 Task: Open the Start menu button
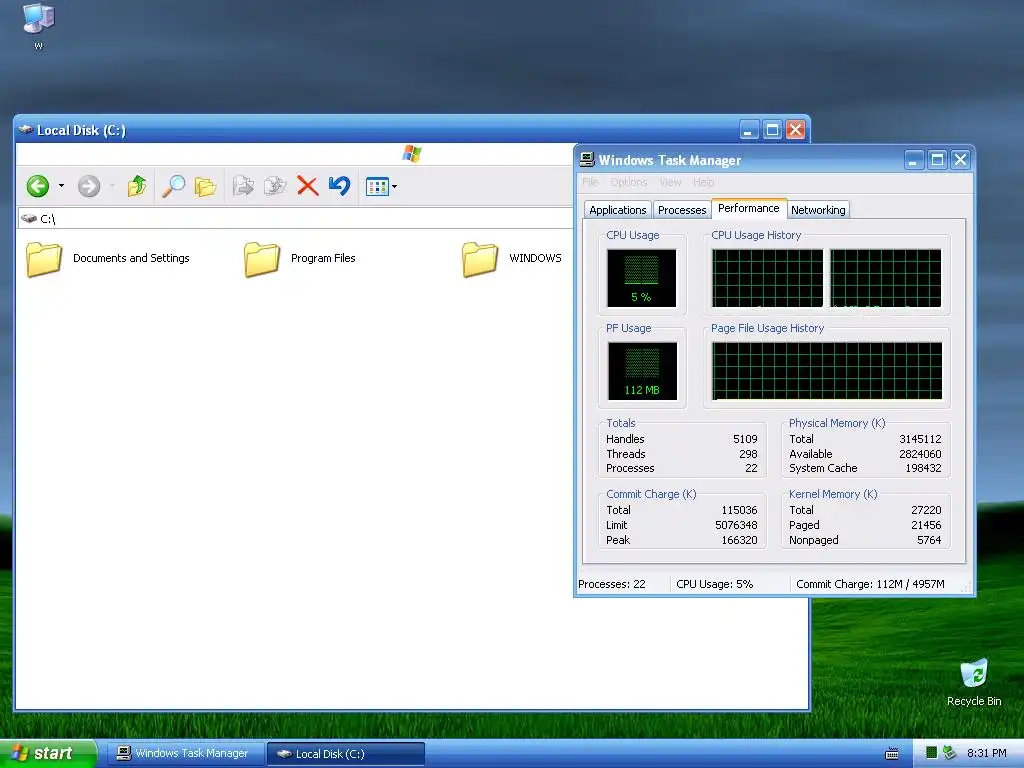tap(48, 754)
